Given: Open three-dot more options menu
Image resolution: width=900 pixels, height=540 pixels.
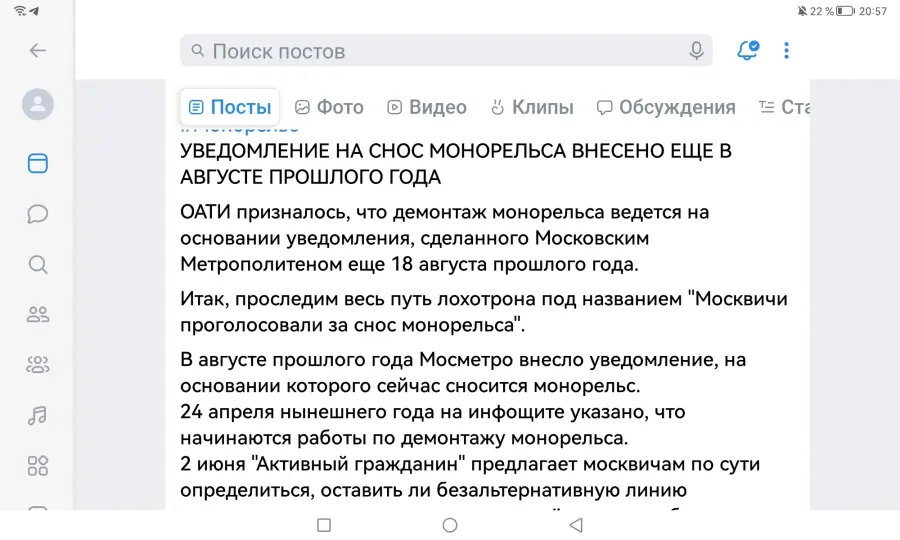Looking at the screenshot, I should [x=786, y=50].
